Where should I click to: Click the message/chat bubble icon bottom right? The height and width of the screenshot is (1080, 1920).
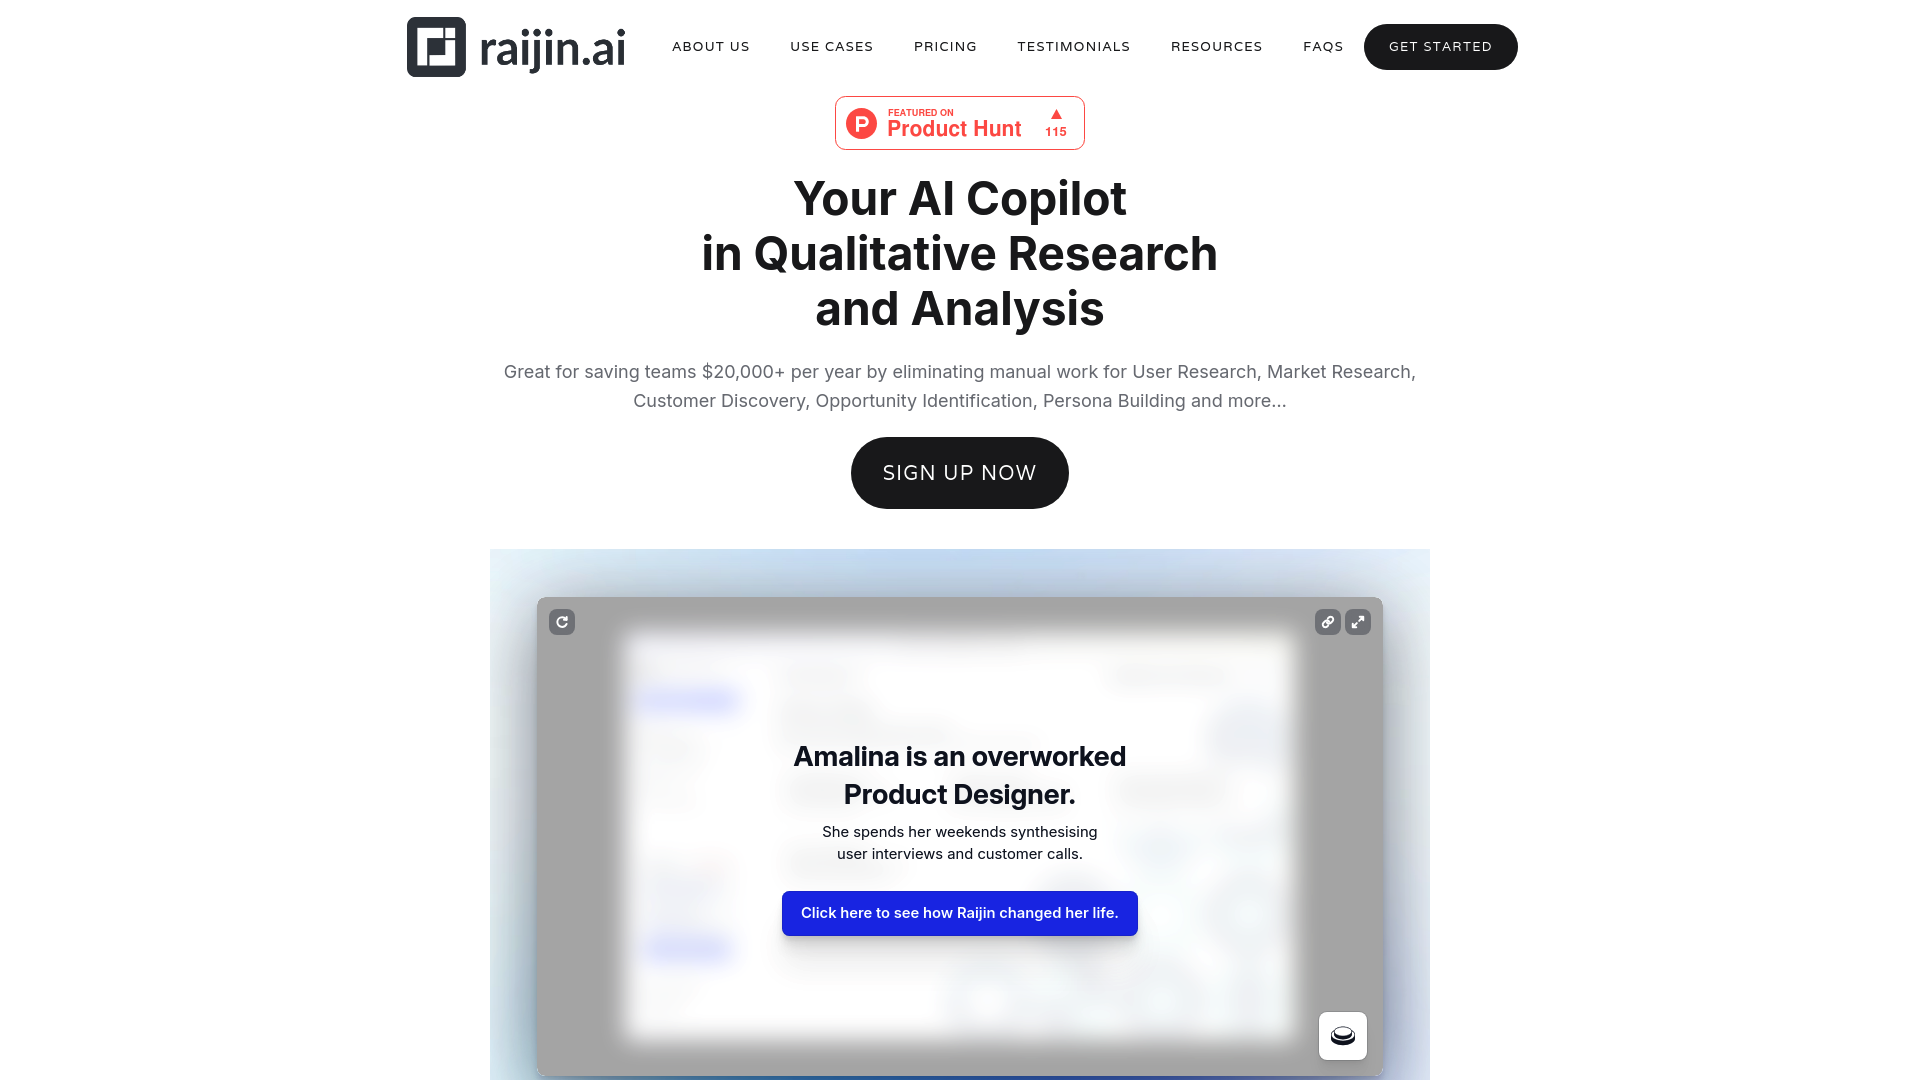[1342, 1035]
